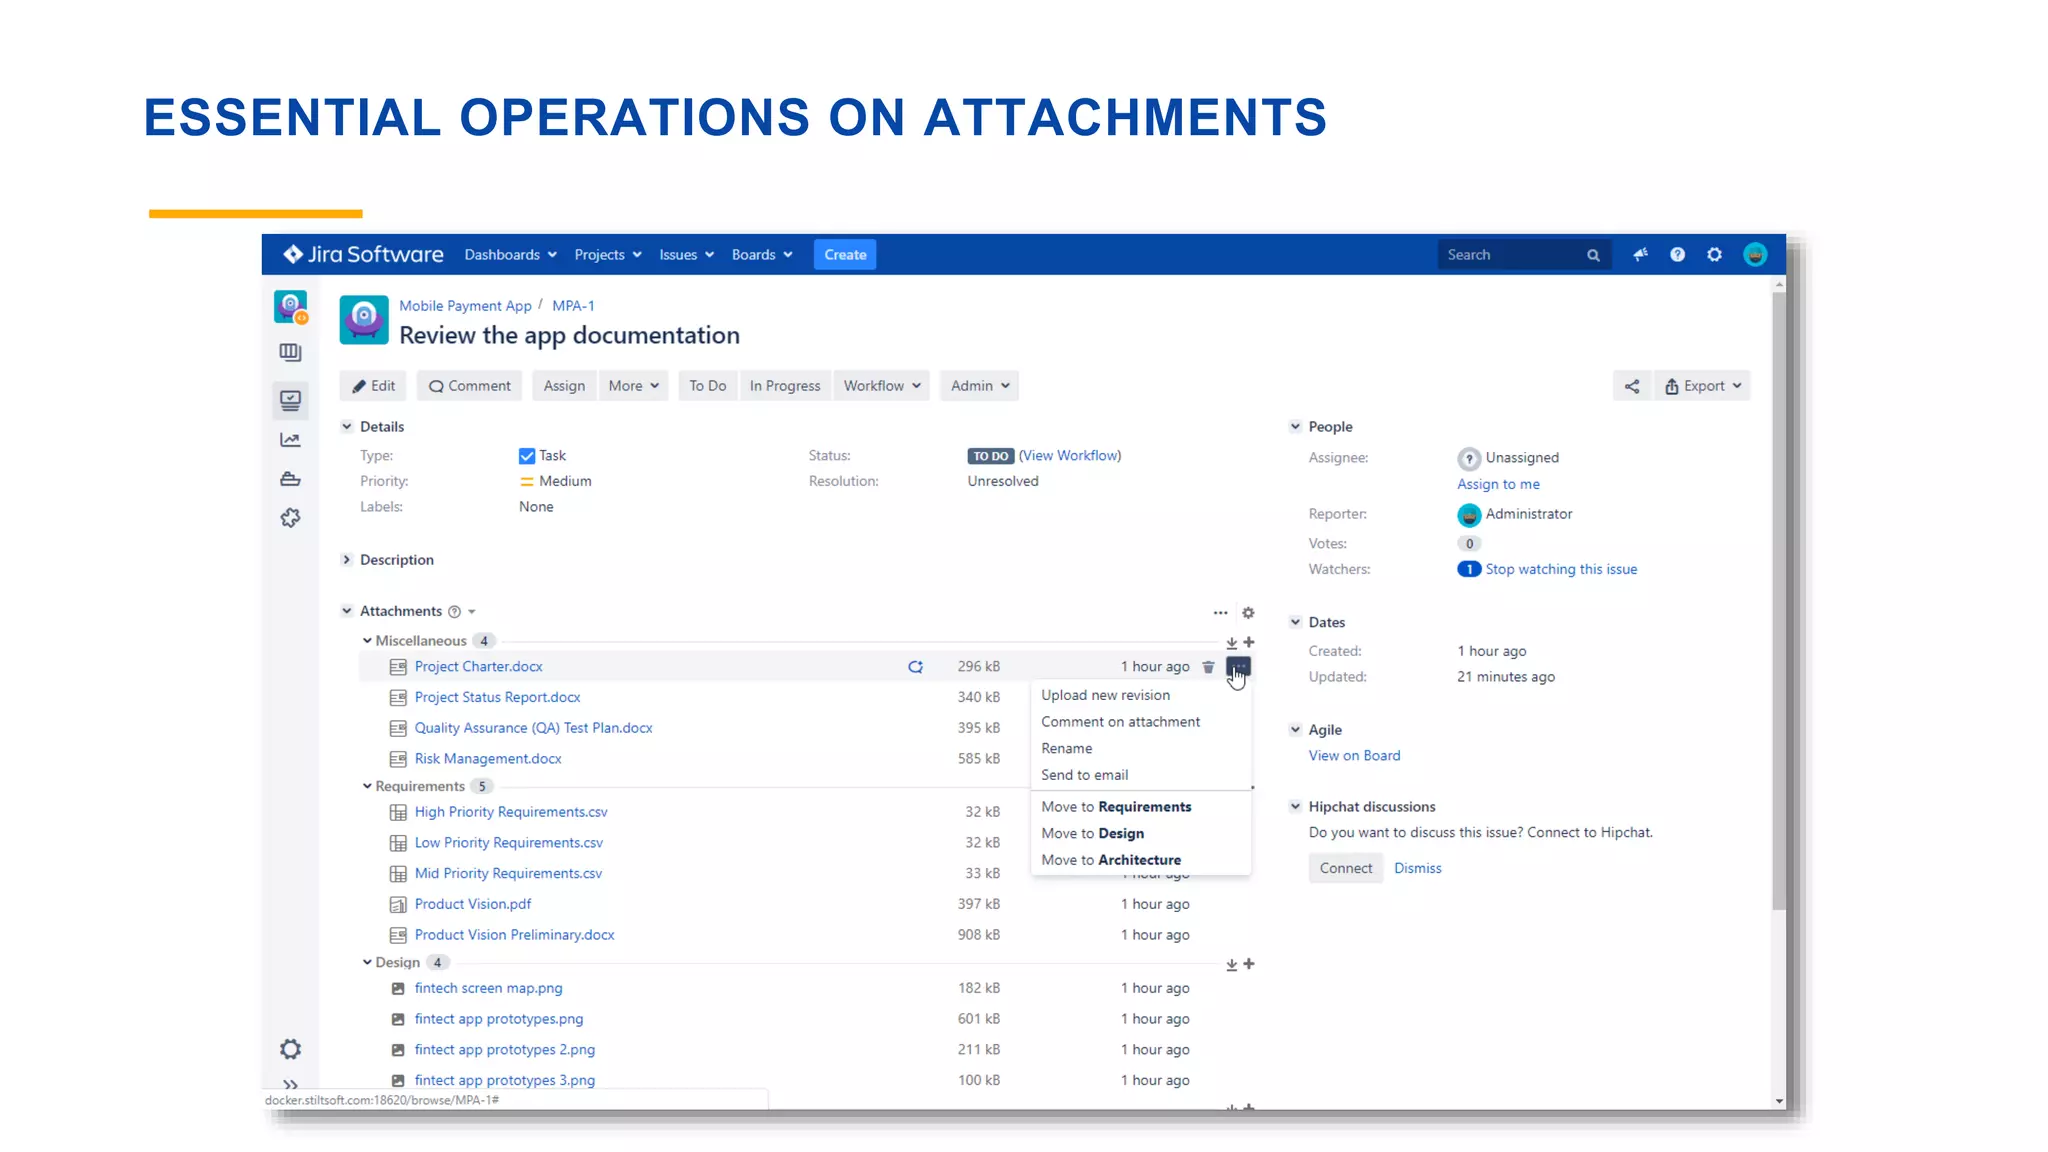Screen dimensions: 2048x1152
Task: Choose Move to Architecture
Action: [x=1111, y=860]
